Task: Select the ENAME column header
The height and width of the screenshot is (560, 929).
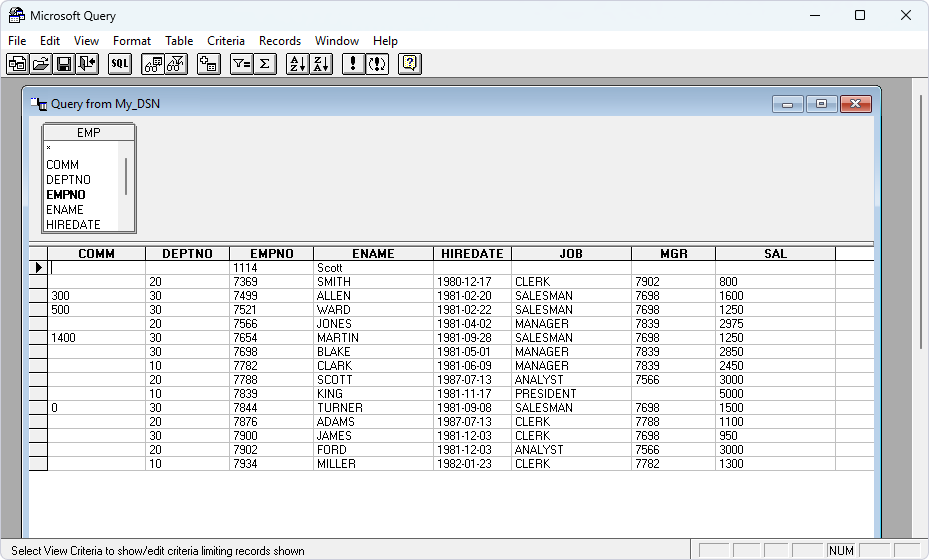Action: (x=373, y=254)
